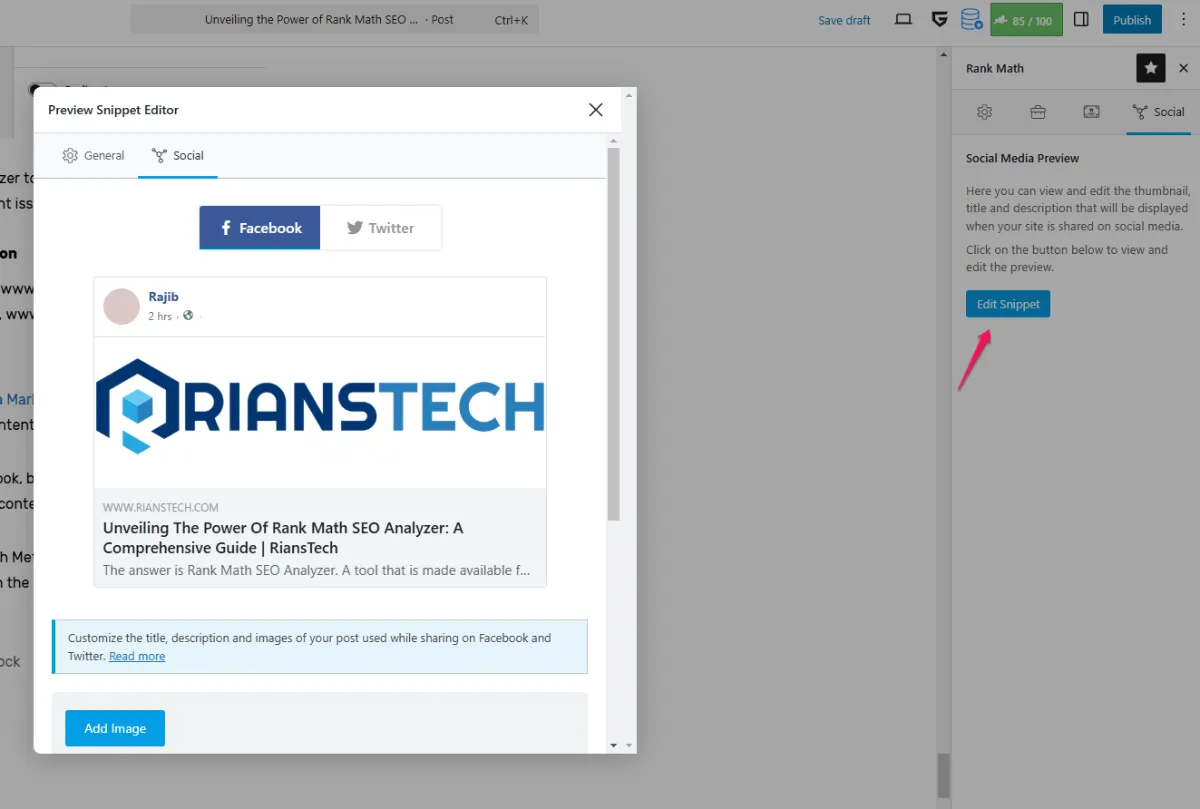
Task: Toggle Facebook preview mode on
Action: pos(259,227)
